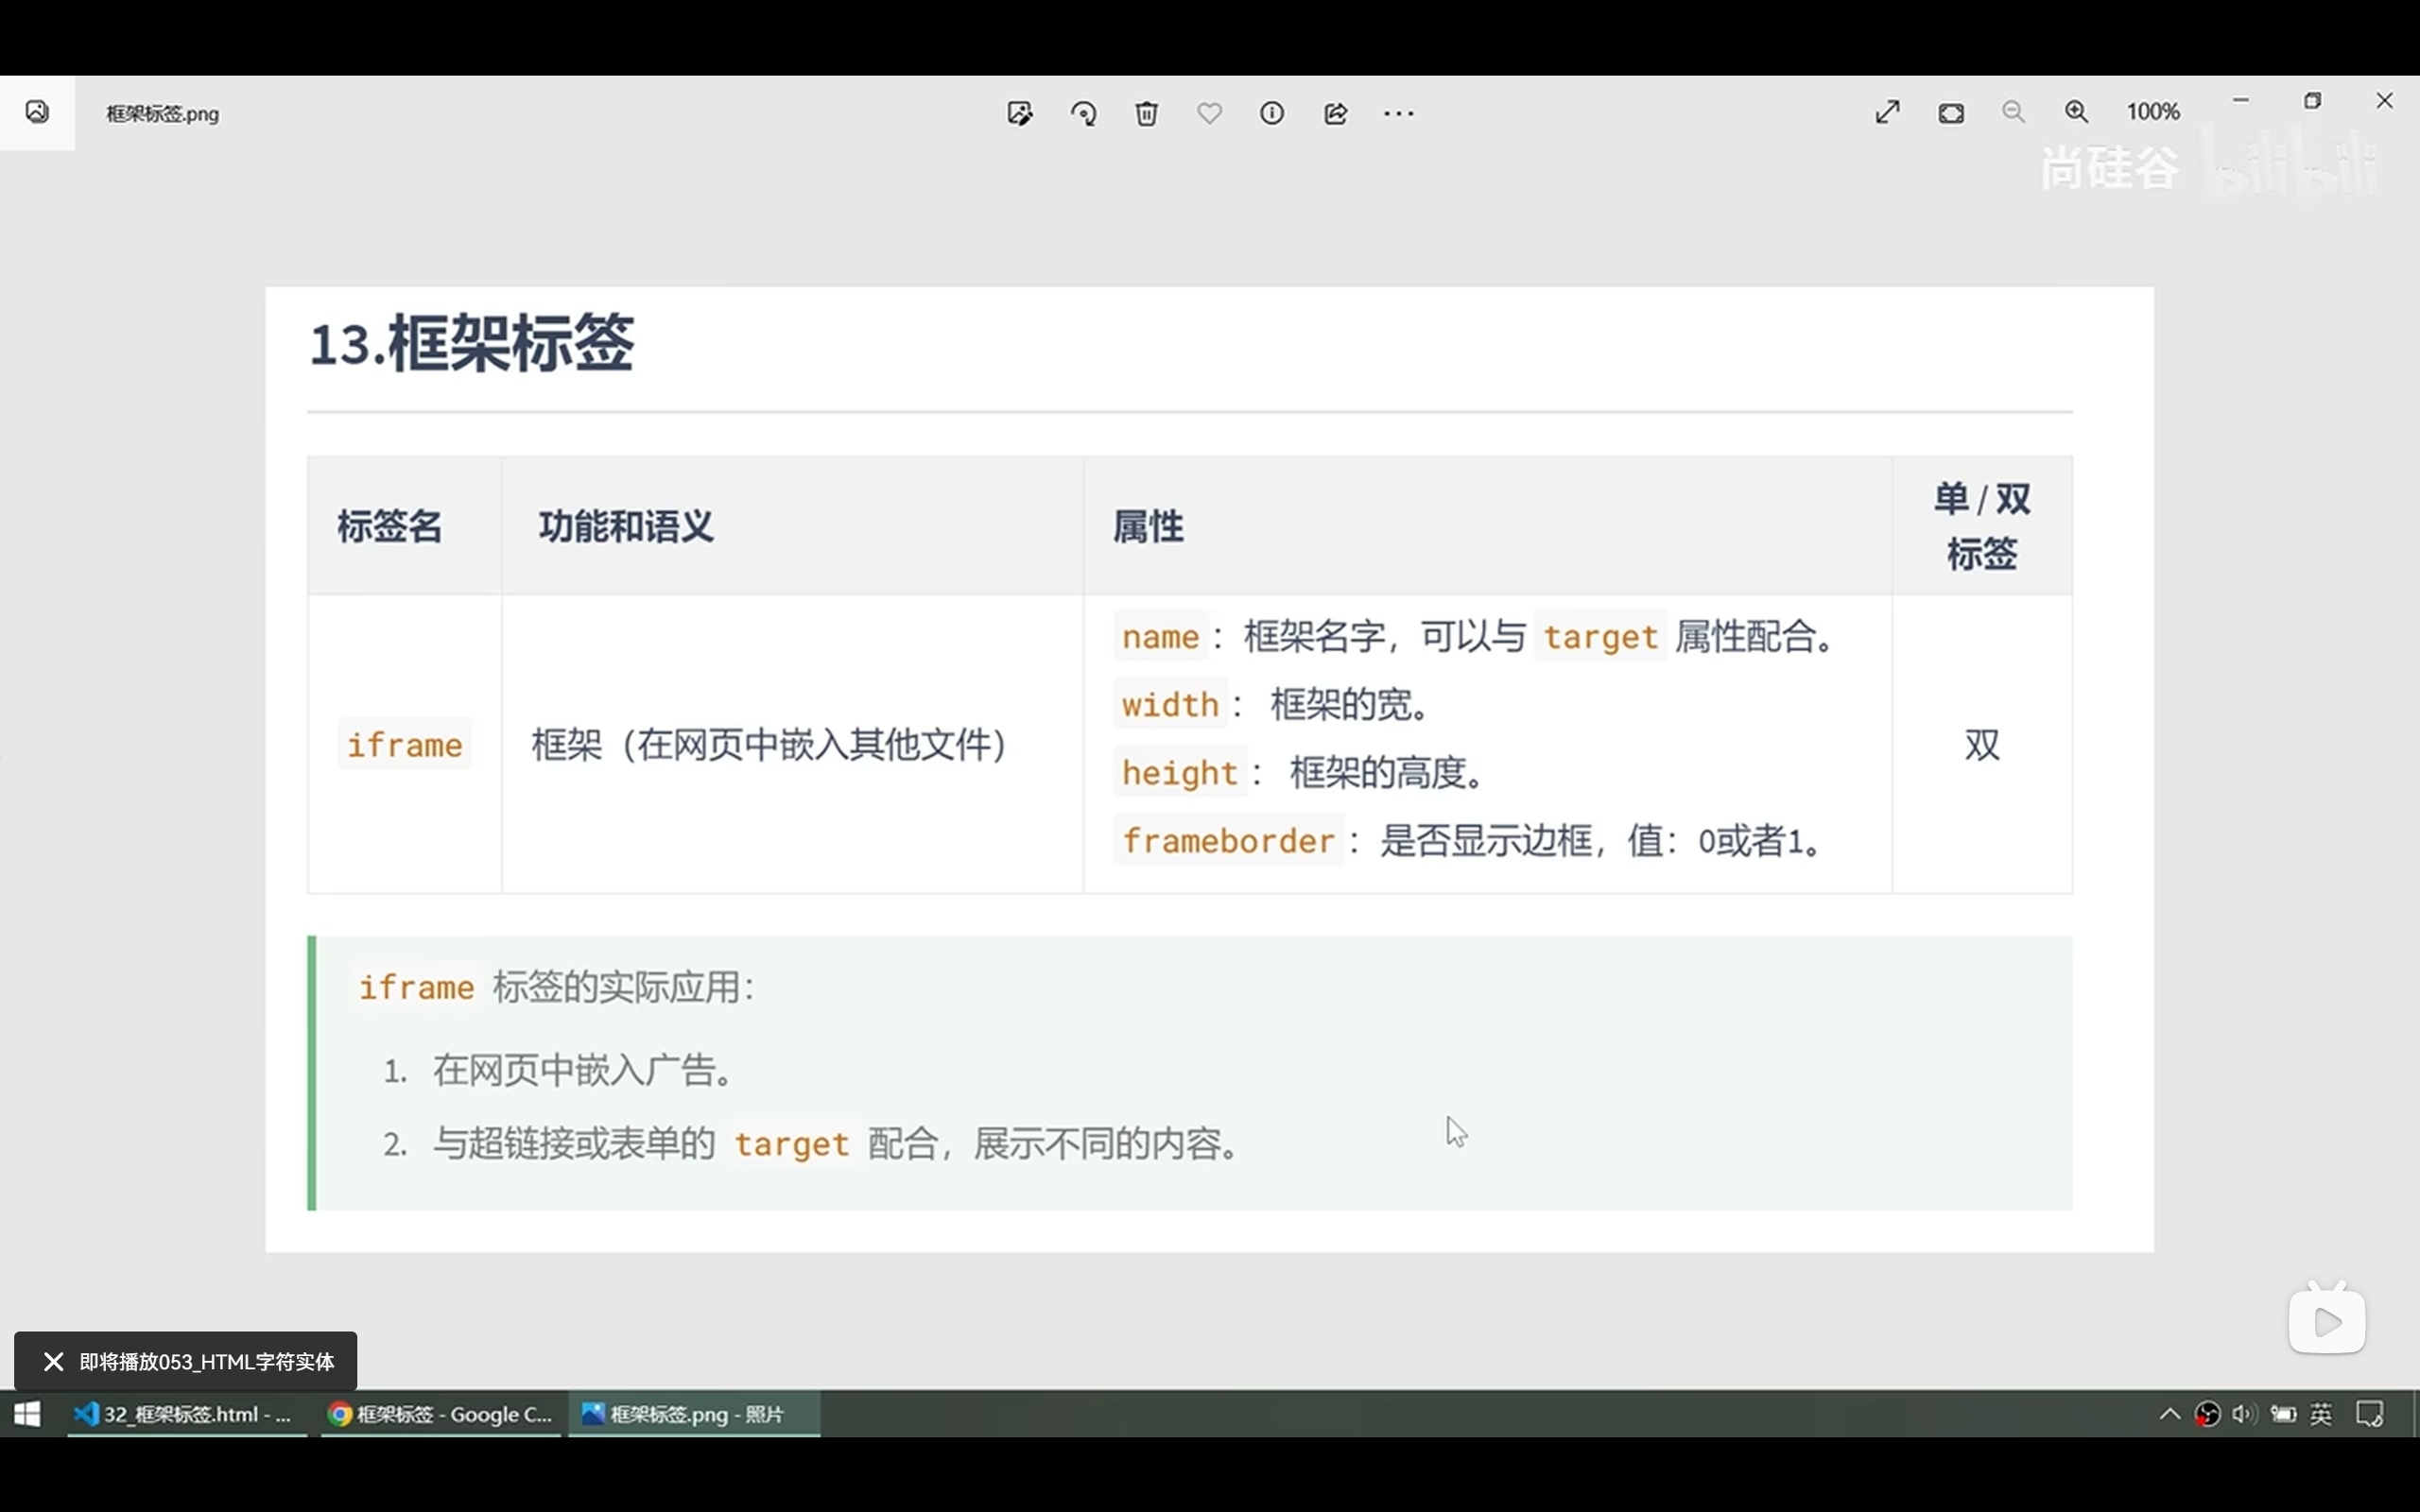The height and width of the screenshot is (1512, 2420).
Task: Delete the current image
Action: pos(1147,113)
